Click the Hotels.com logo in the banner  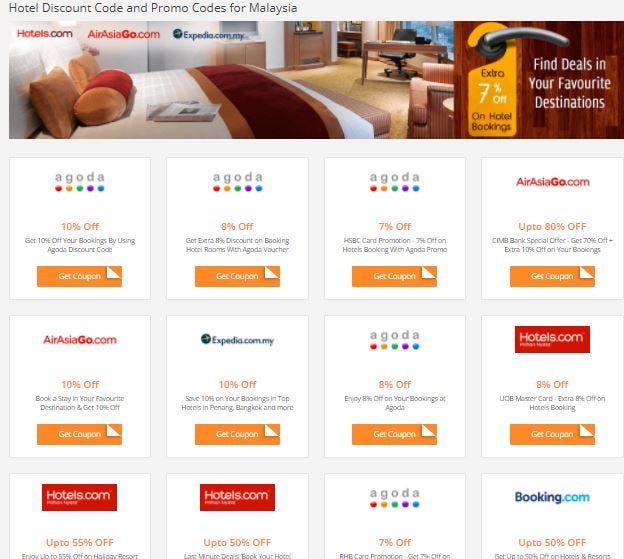(45, 34)
